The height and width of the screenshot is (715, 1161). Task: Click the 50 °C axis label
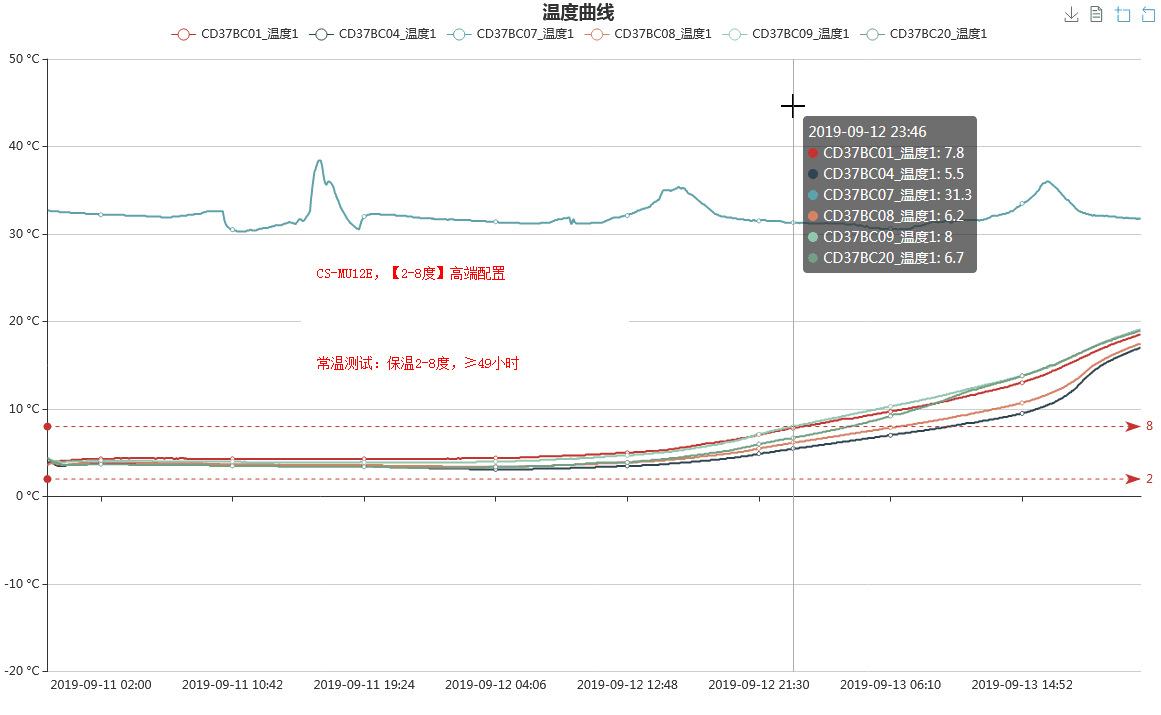24,59
